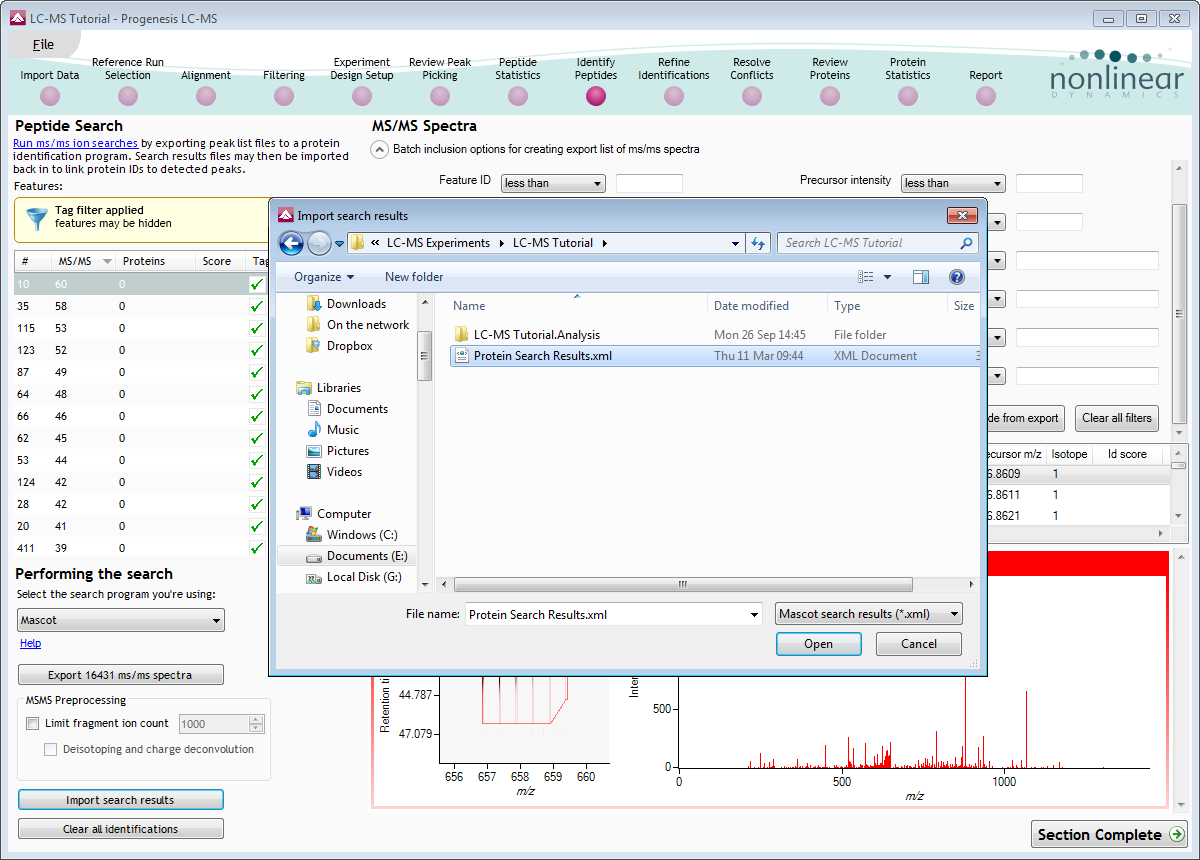Screen dimensions: 1200x860
Task: Toggle the tag checkmark for feature 123
Action: (257, 350)
